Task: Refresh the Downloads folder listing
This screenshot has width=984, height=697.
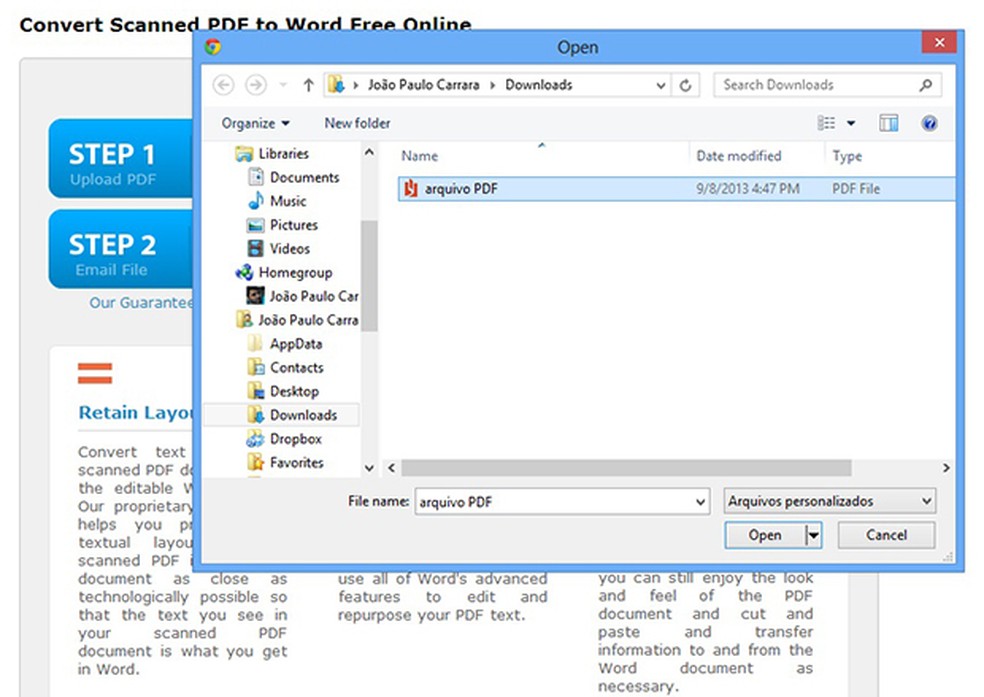Action: [685, 86]
